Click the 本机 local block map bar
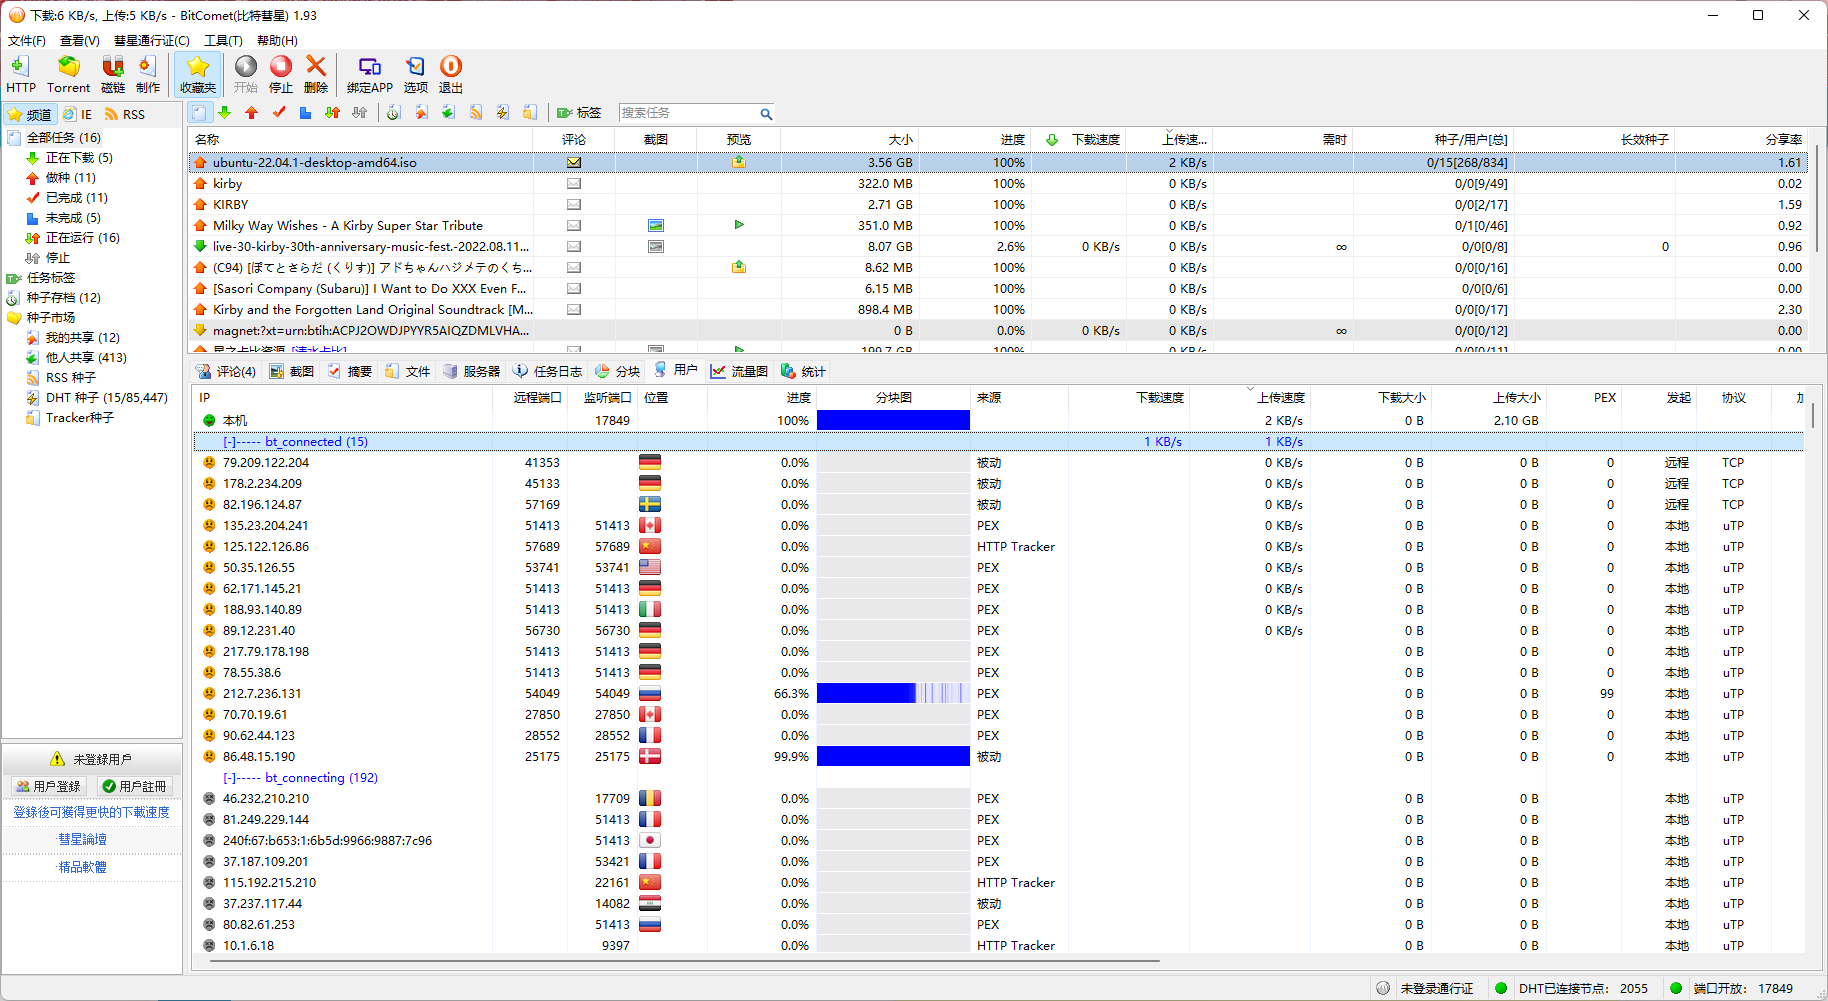This screenshot has width=1828, height=1001. (x=893, y=421)
